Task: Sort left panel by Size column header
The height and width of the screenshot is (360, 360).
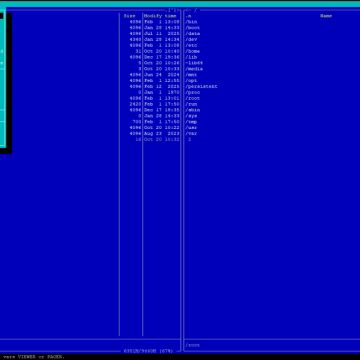Action: tap(130, 16)
